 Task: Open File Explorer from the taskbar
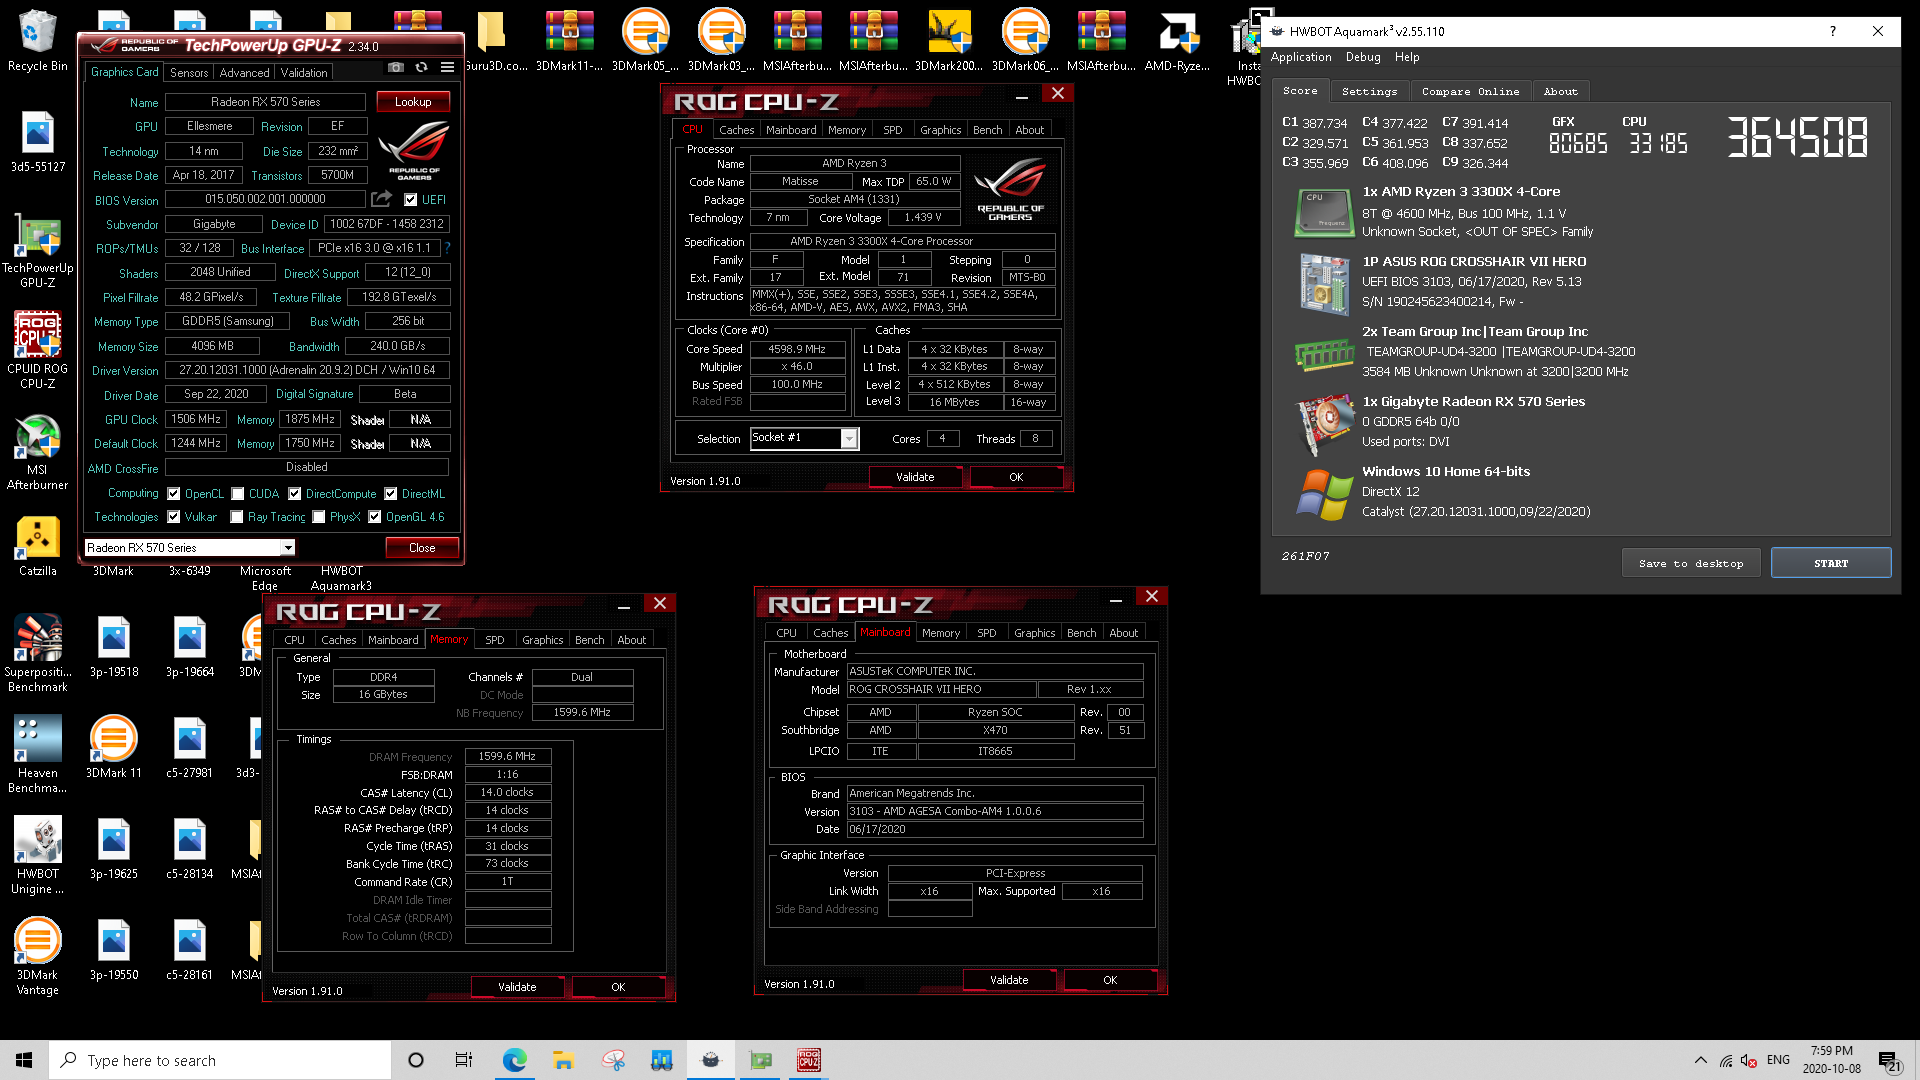click(x=563, y=1060)
